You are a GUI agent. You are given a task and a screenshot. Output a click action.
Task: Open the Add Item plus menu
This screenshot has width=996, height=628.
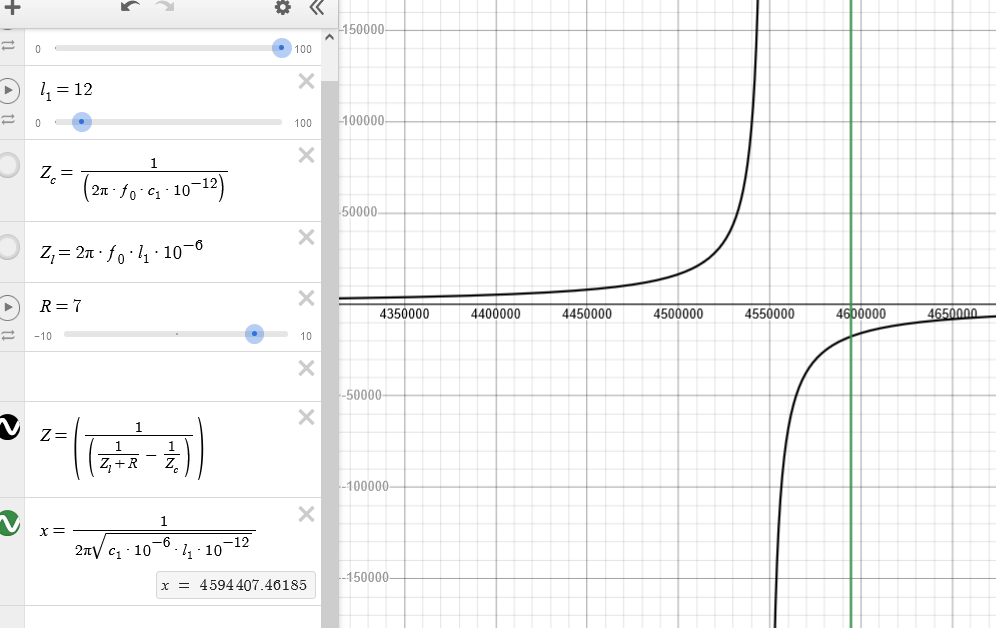point(12,8)
